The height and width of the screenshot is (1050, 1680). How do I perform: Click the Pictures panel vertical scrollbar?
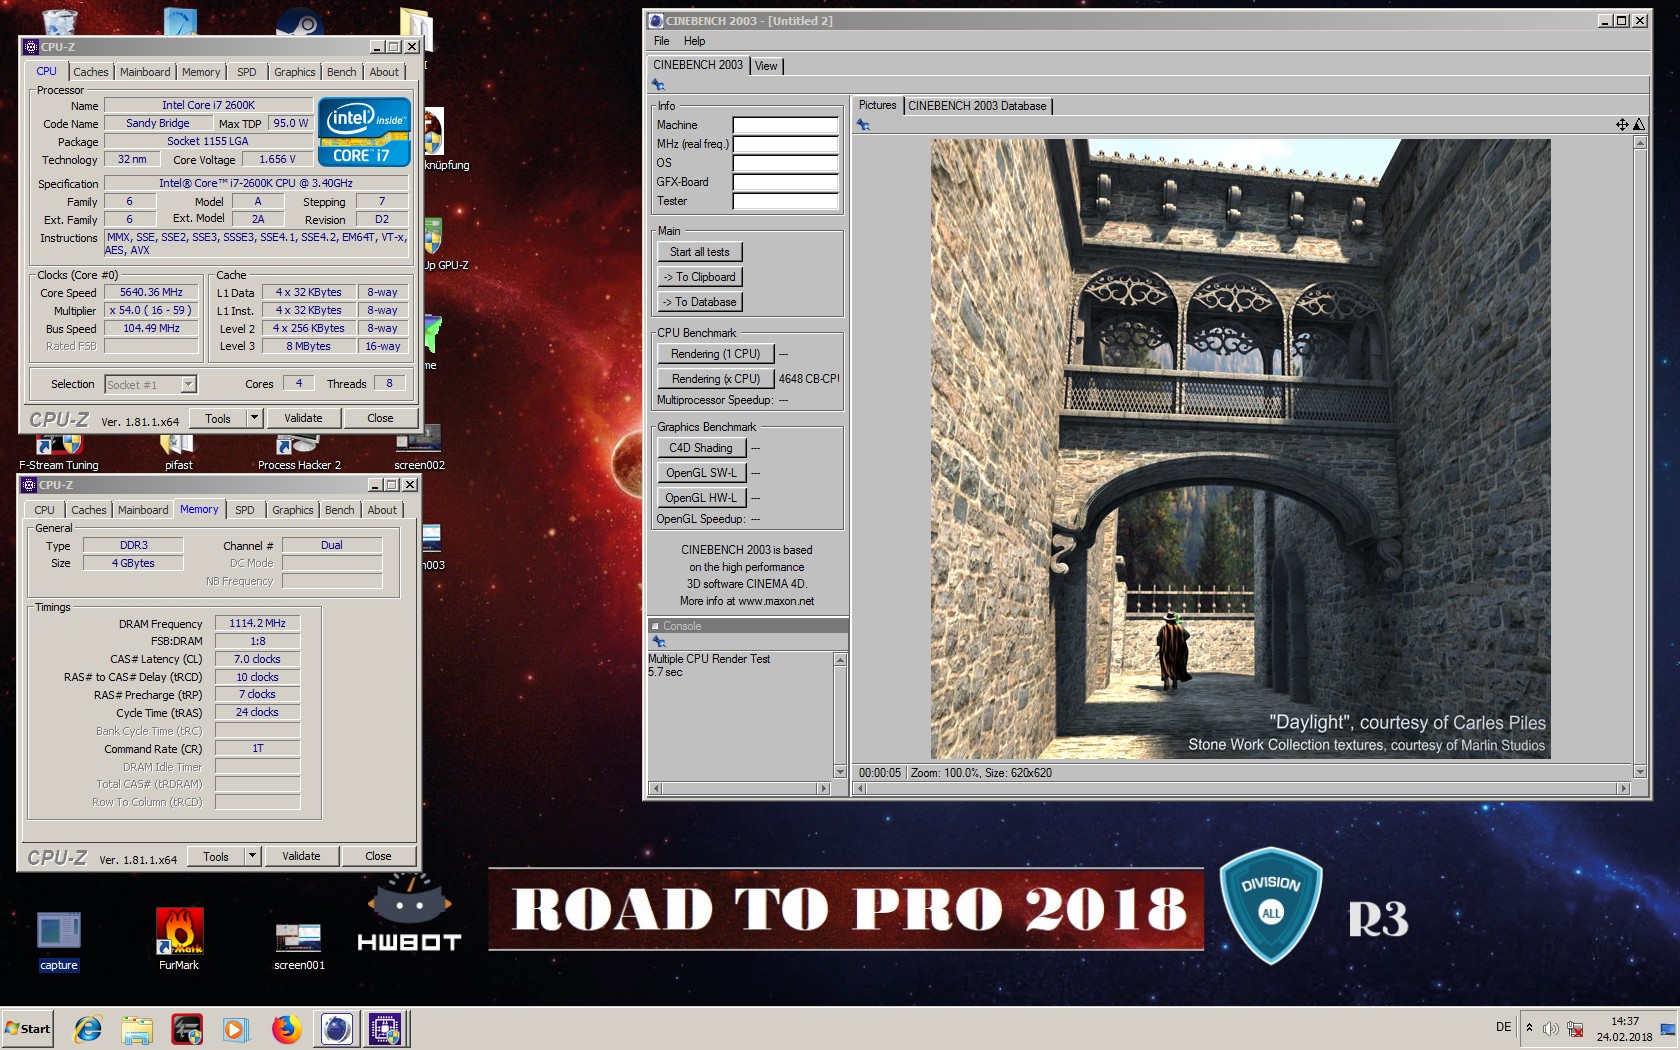(x=1639, y=457)
